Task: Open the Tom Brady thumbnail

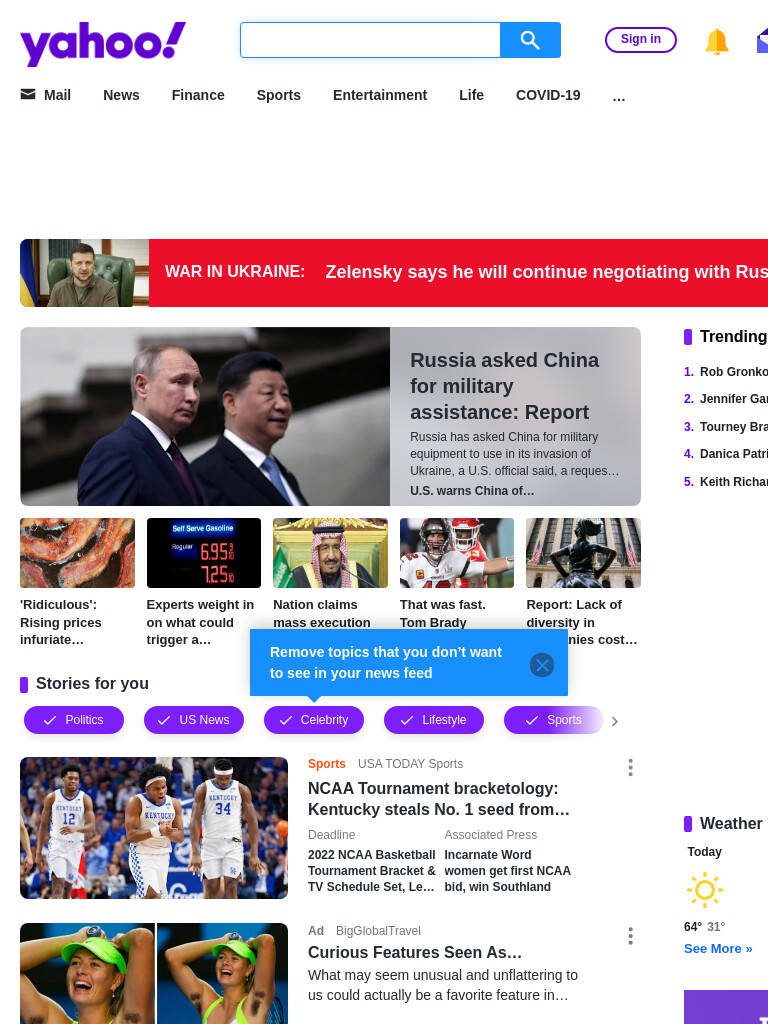Action: click(x=457, y=552)
